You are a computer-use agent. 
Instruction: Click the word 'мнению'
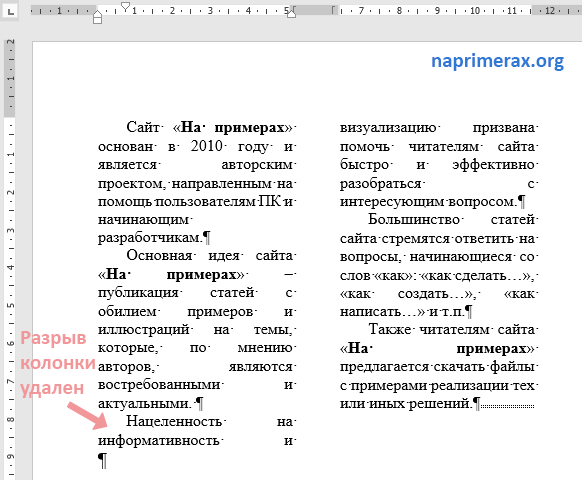coord(265,348)
